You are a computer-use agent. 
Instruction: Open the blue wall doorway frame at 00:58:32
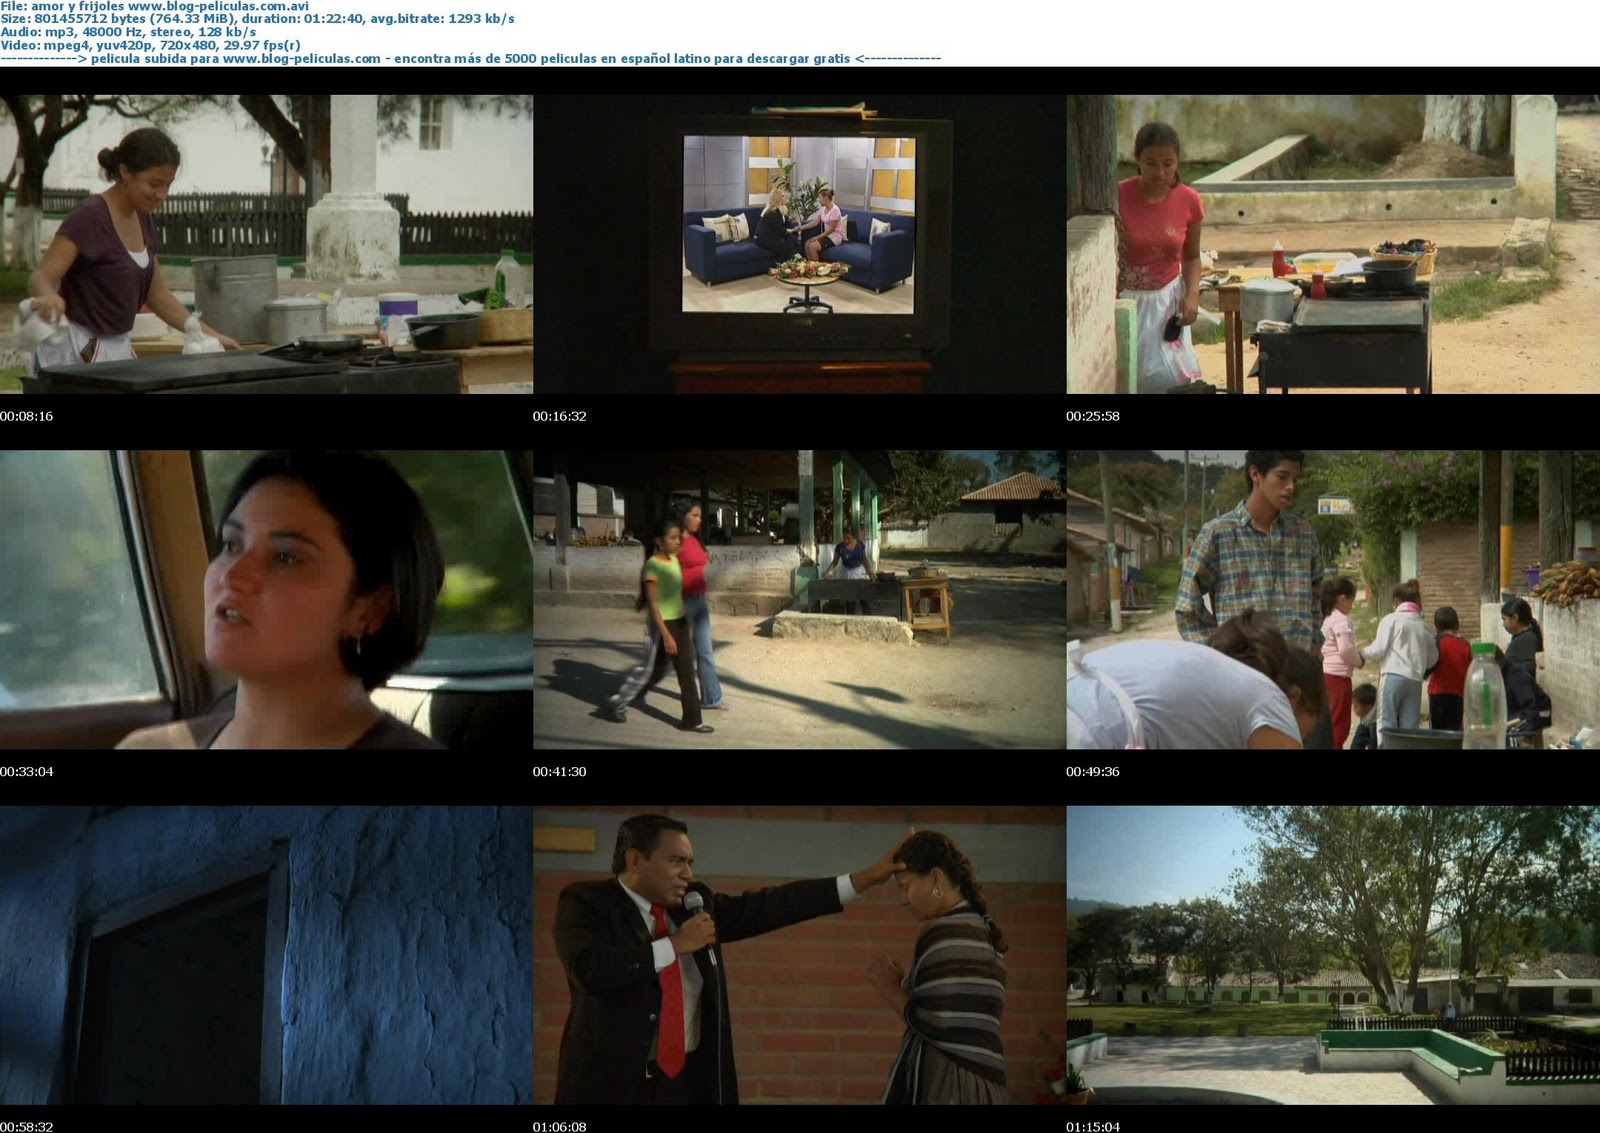[266, 955]
